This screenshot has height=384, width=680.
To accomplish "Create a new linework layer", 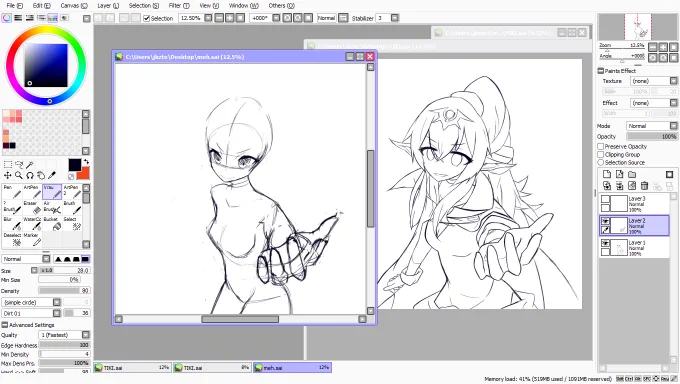I will [619, 174].
